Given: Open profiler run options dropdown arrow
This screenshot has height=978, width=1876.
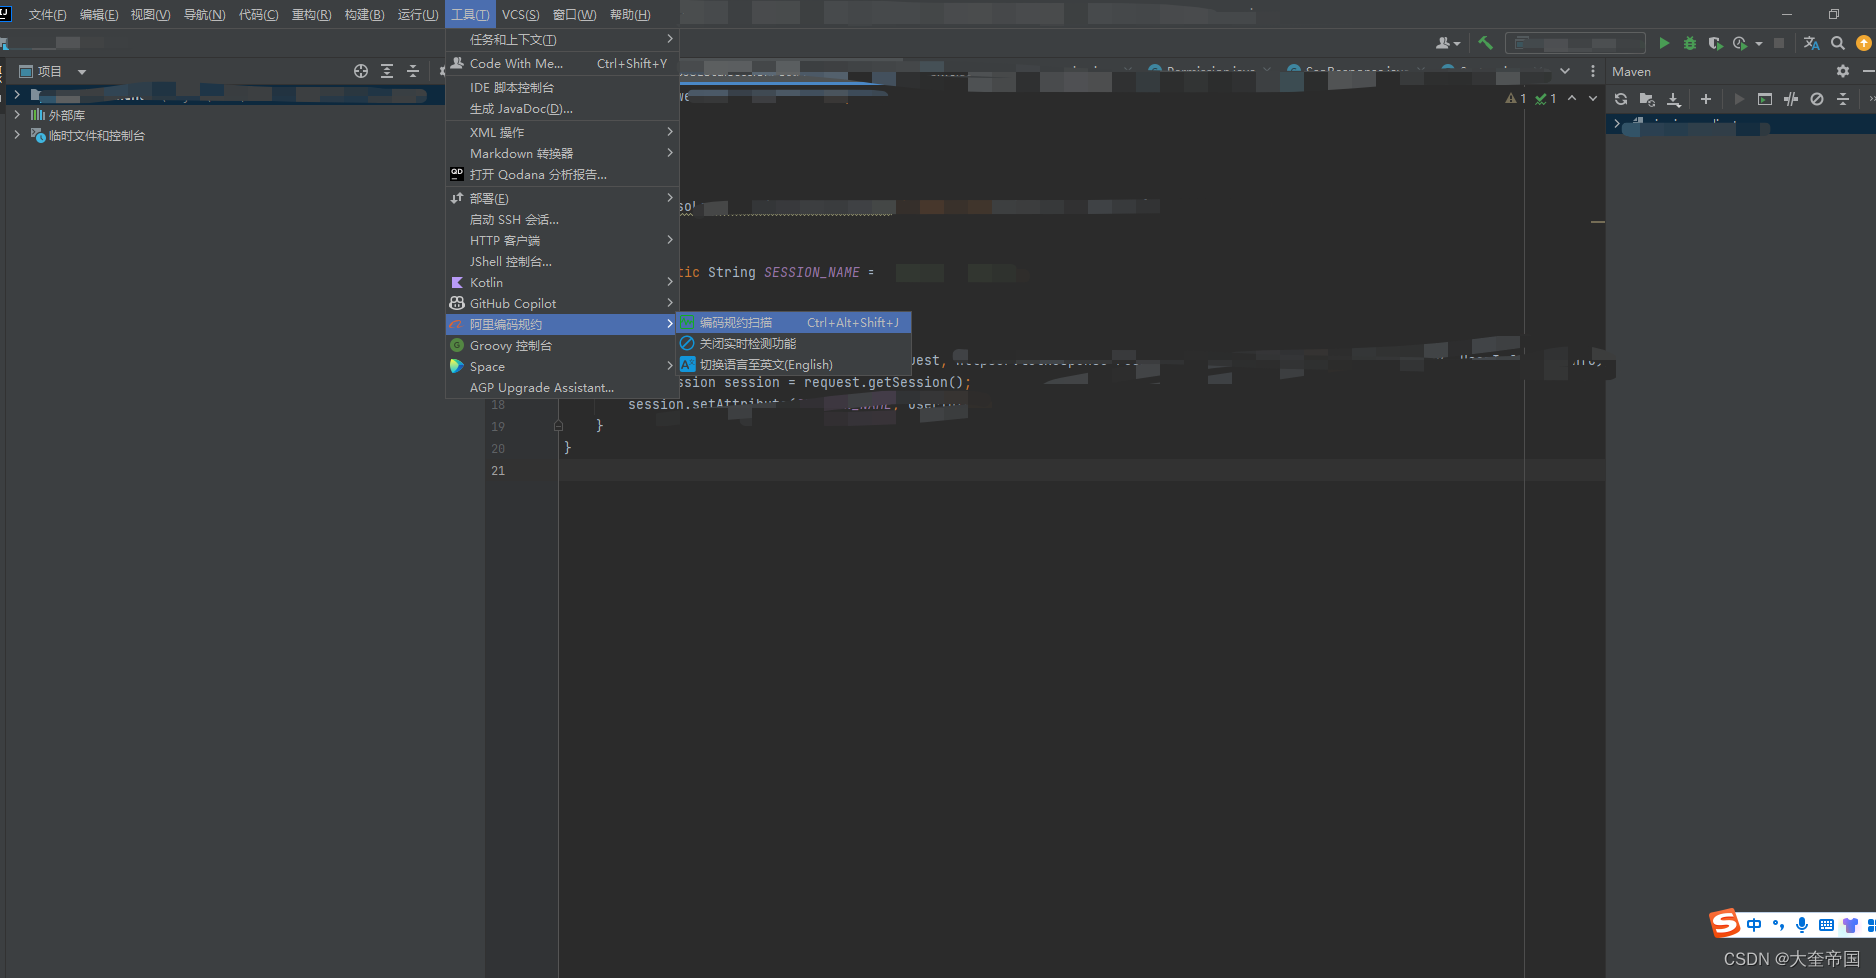Looking at the screenshot, I should click(1759, 44).
